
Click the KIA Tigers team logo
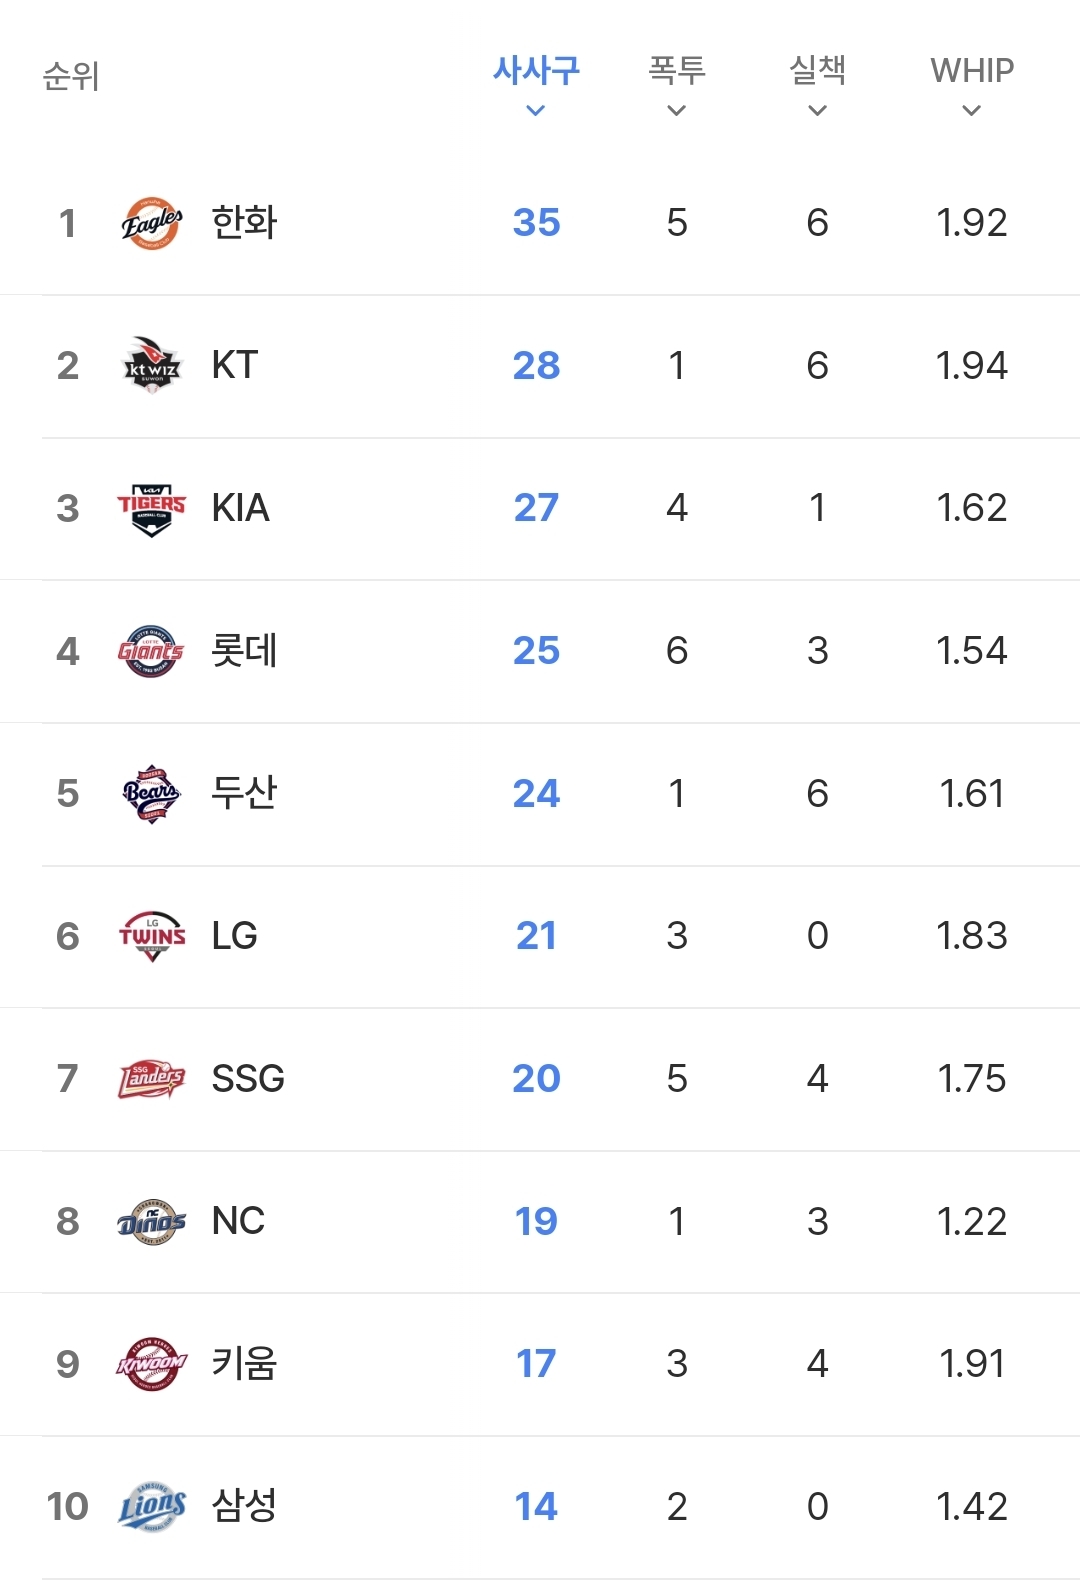tap(152, 509)
